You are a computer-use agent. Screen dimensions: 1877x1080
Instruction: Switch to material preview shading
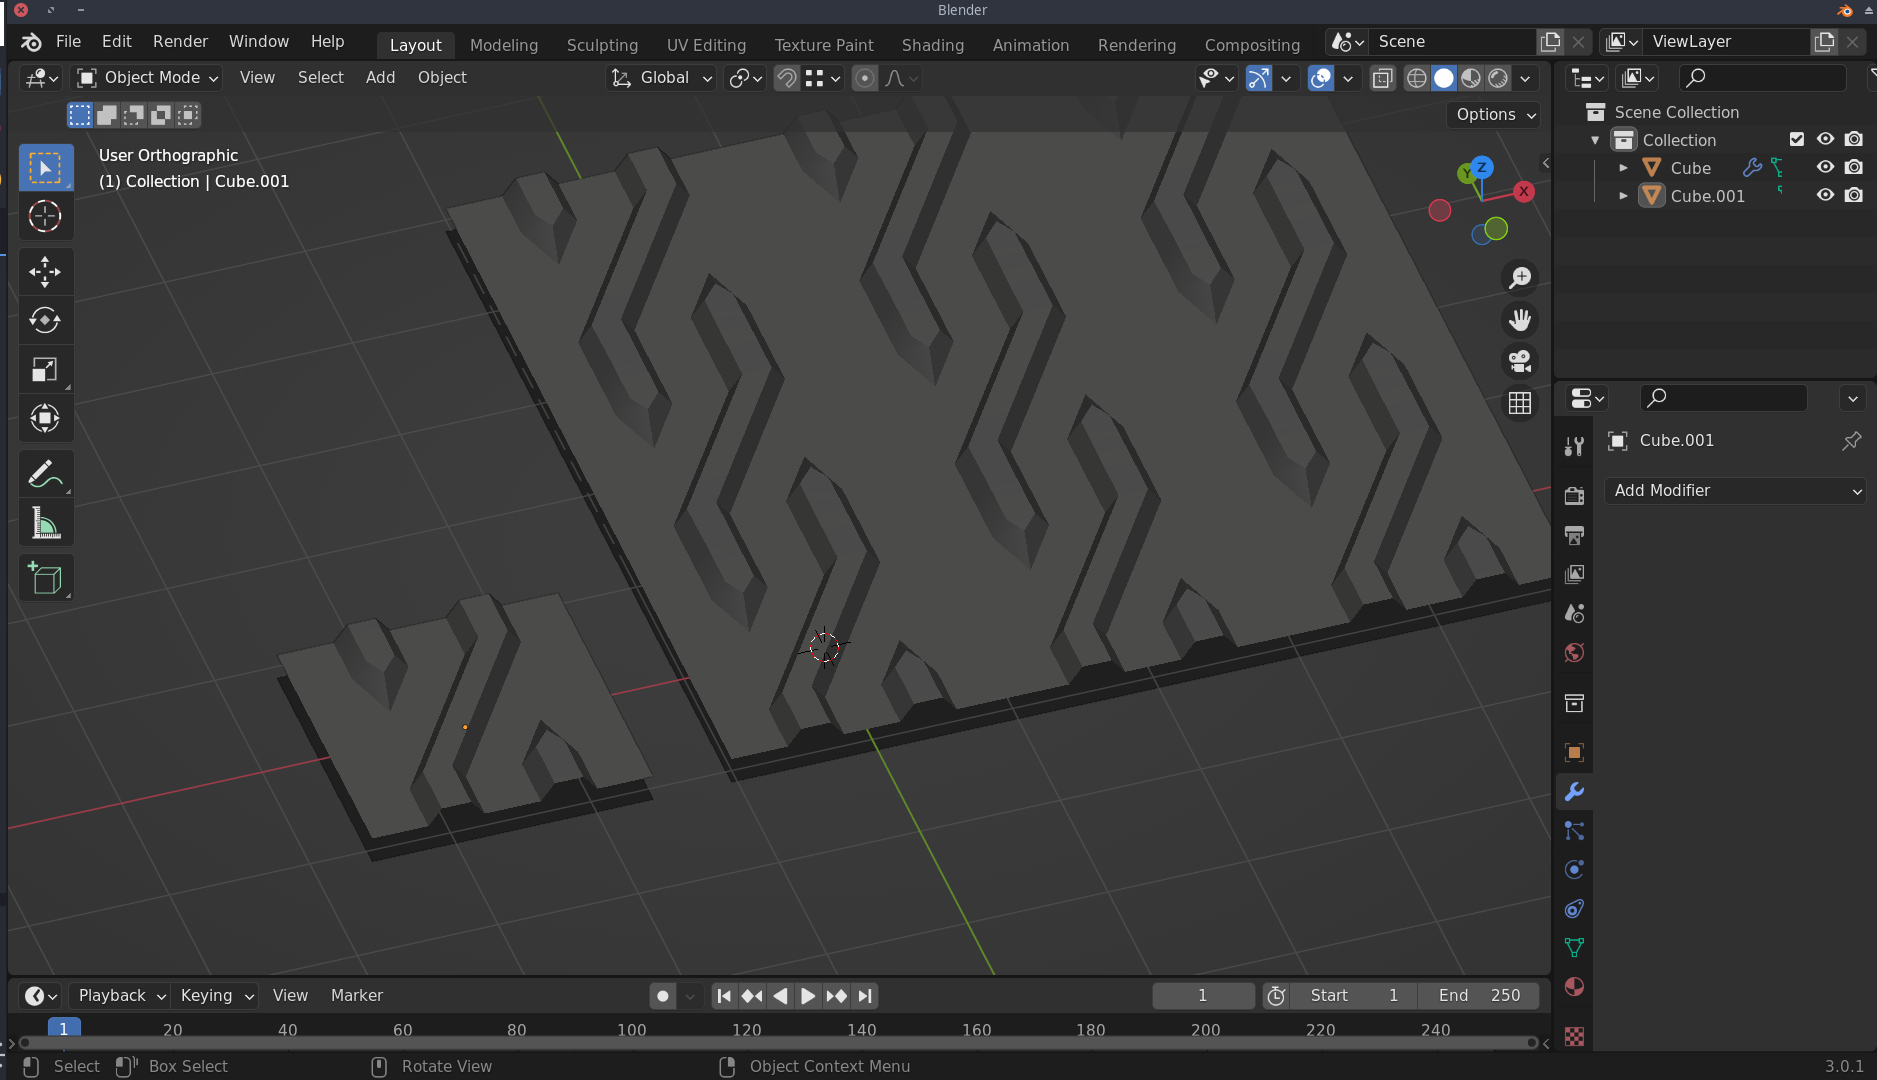pos(1471,78)
